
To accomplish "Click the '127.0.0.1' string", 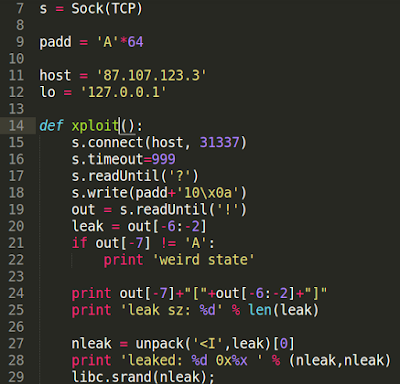I will 123,92.
